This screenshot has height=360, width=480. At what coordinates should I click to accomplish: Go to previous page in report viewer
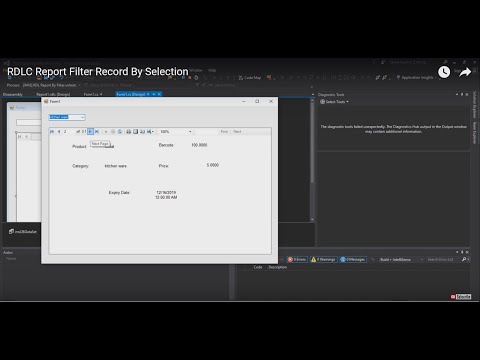(x=59, y=132)
